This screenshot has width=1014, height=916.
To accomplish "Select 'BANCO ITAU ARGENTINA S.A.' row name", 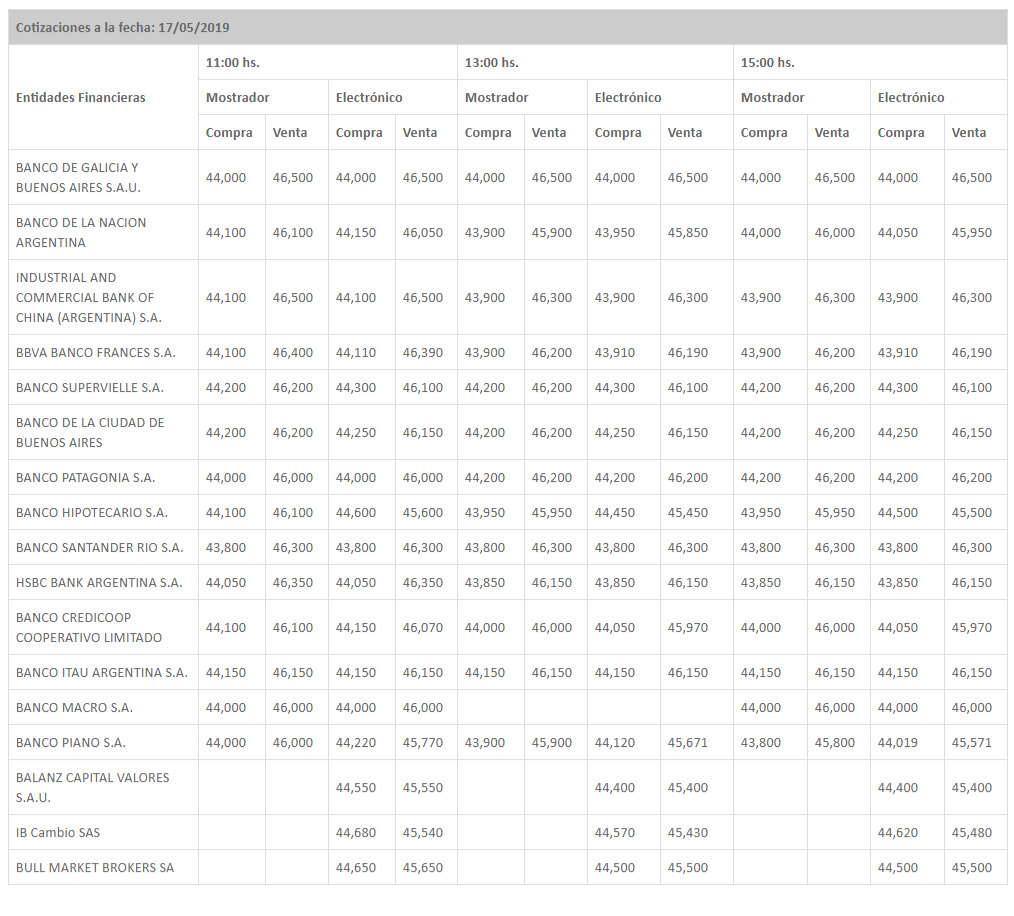I will pyautogui.click(x=102, y=673).
